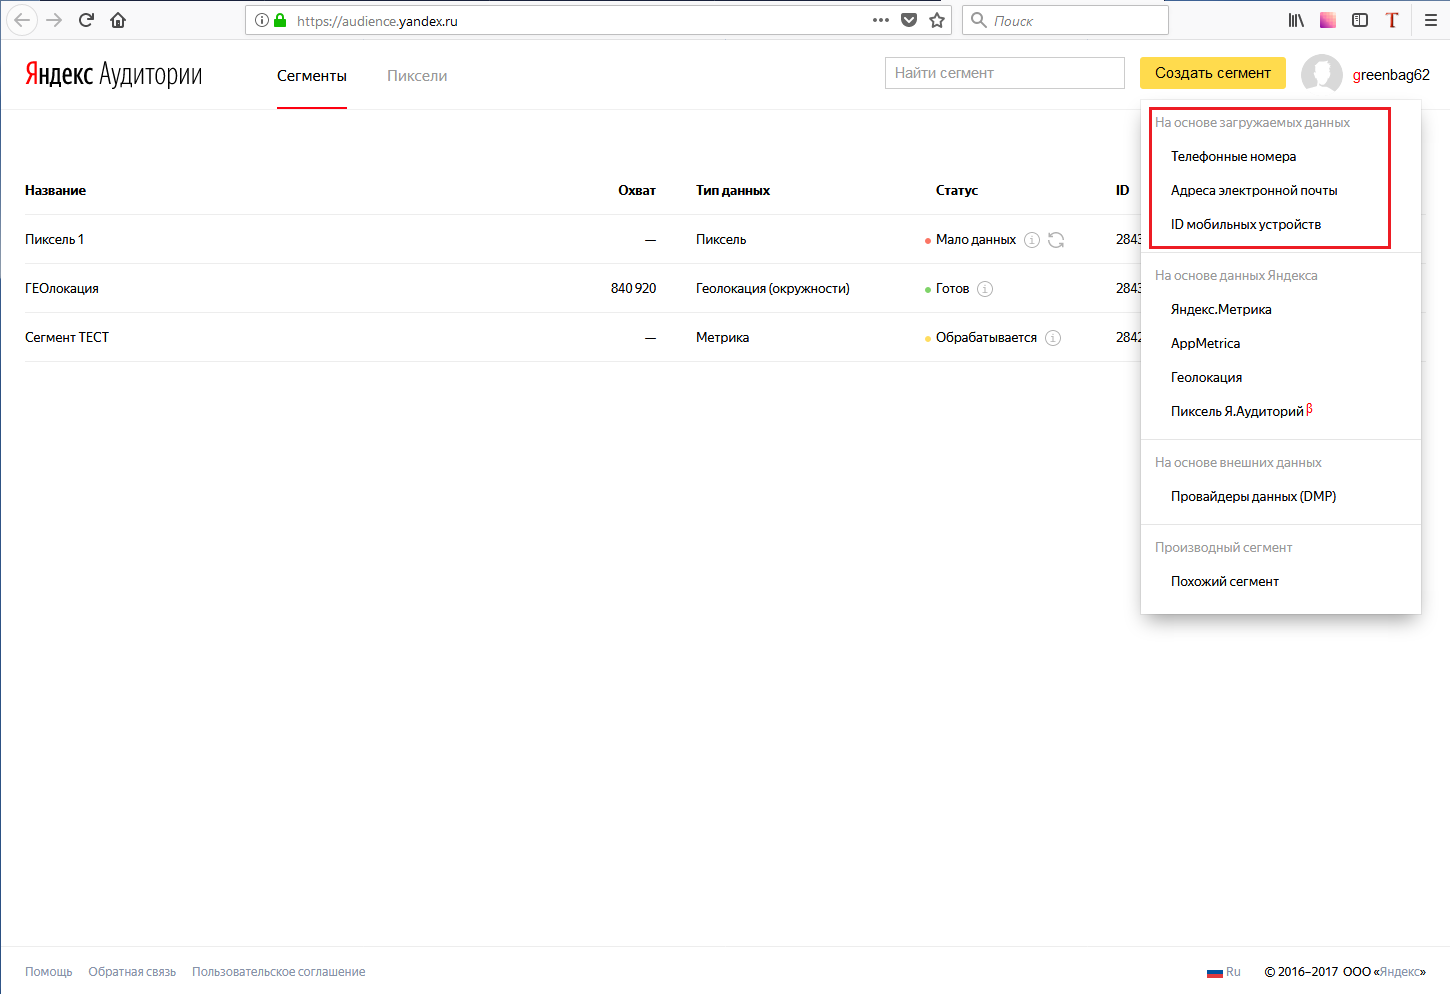
Task: Bookmark this page with the star icon
Action: 937,20
